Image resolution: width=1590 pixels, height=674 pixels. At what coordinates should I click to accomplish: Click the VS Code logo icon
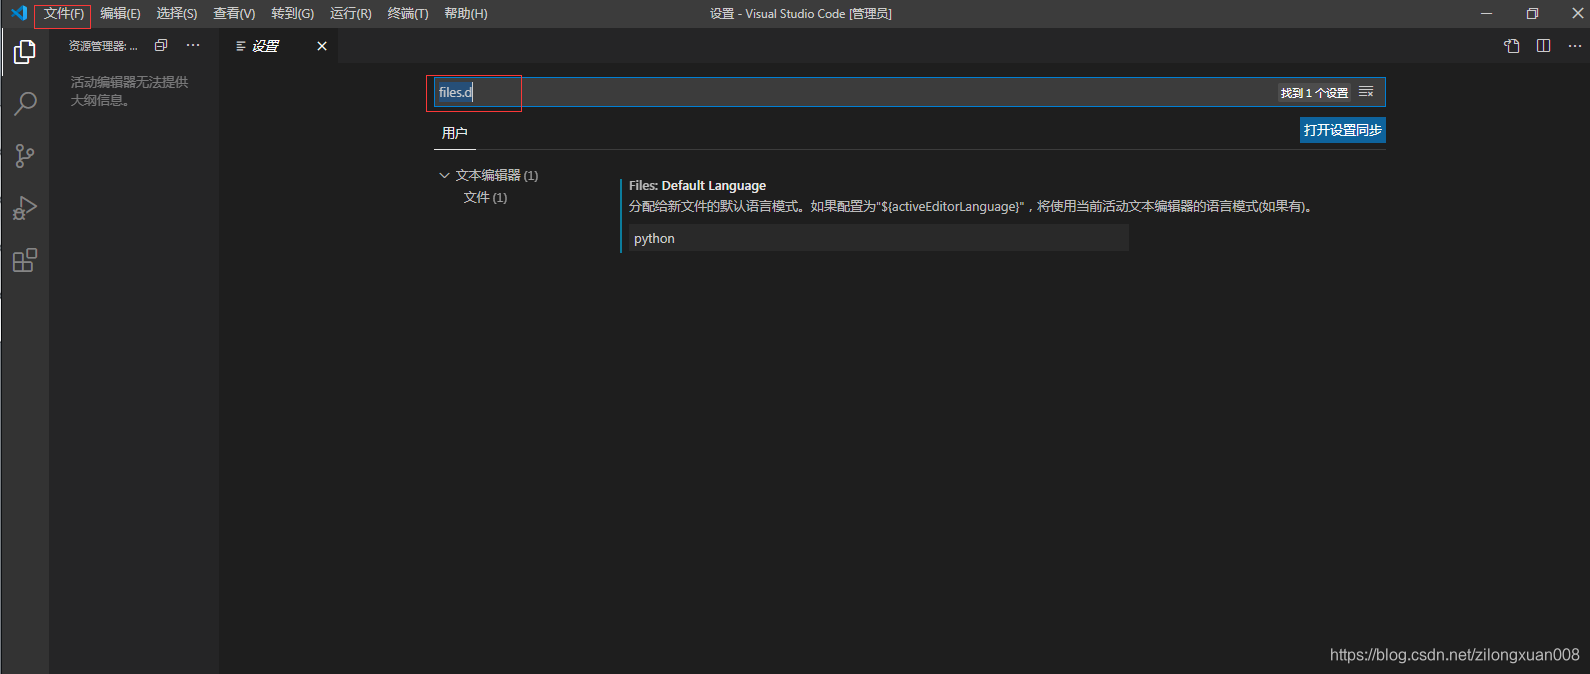point(19,13)
